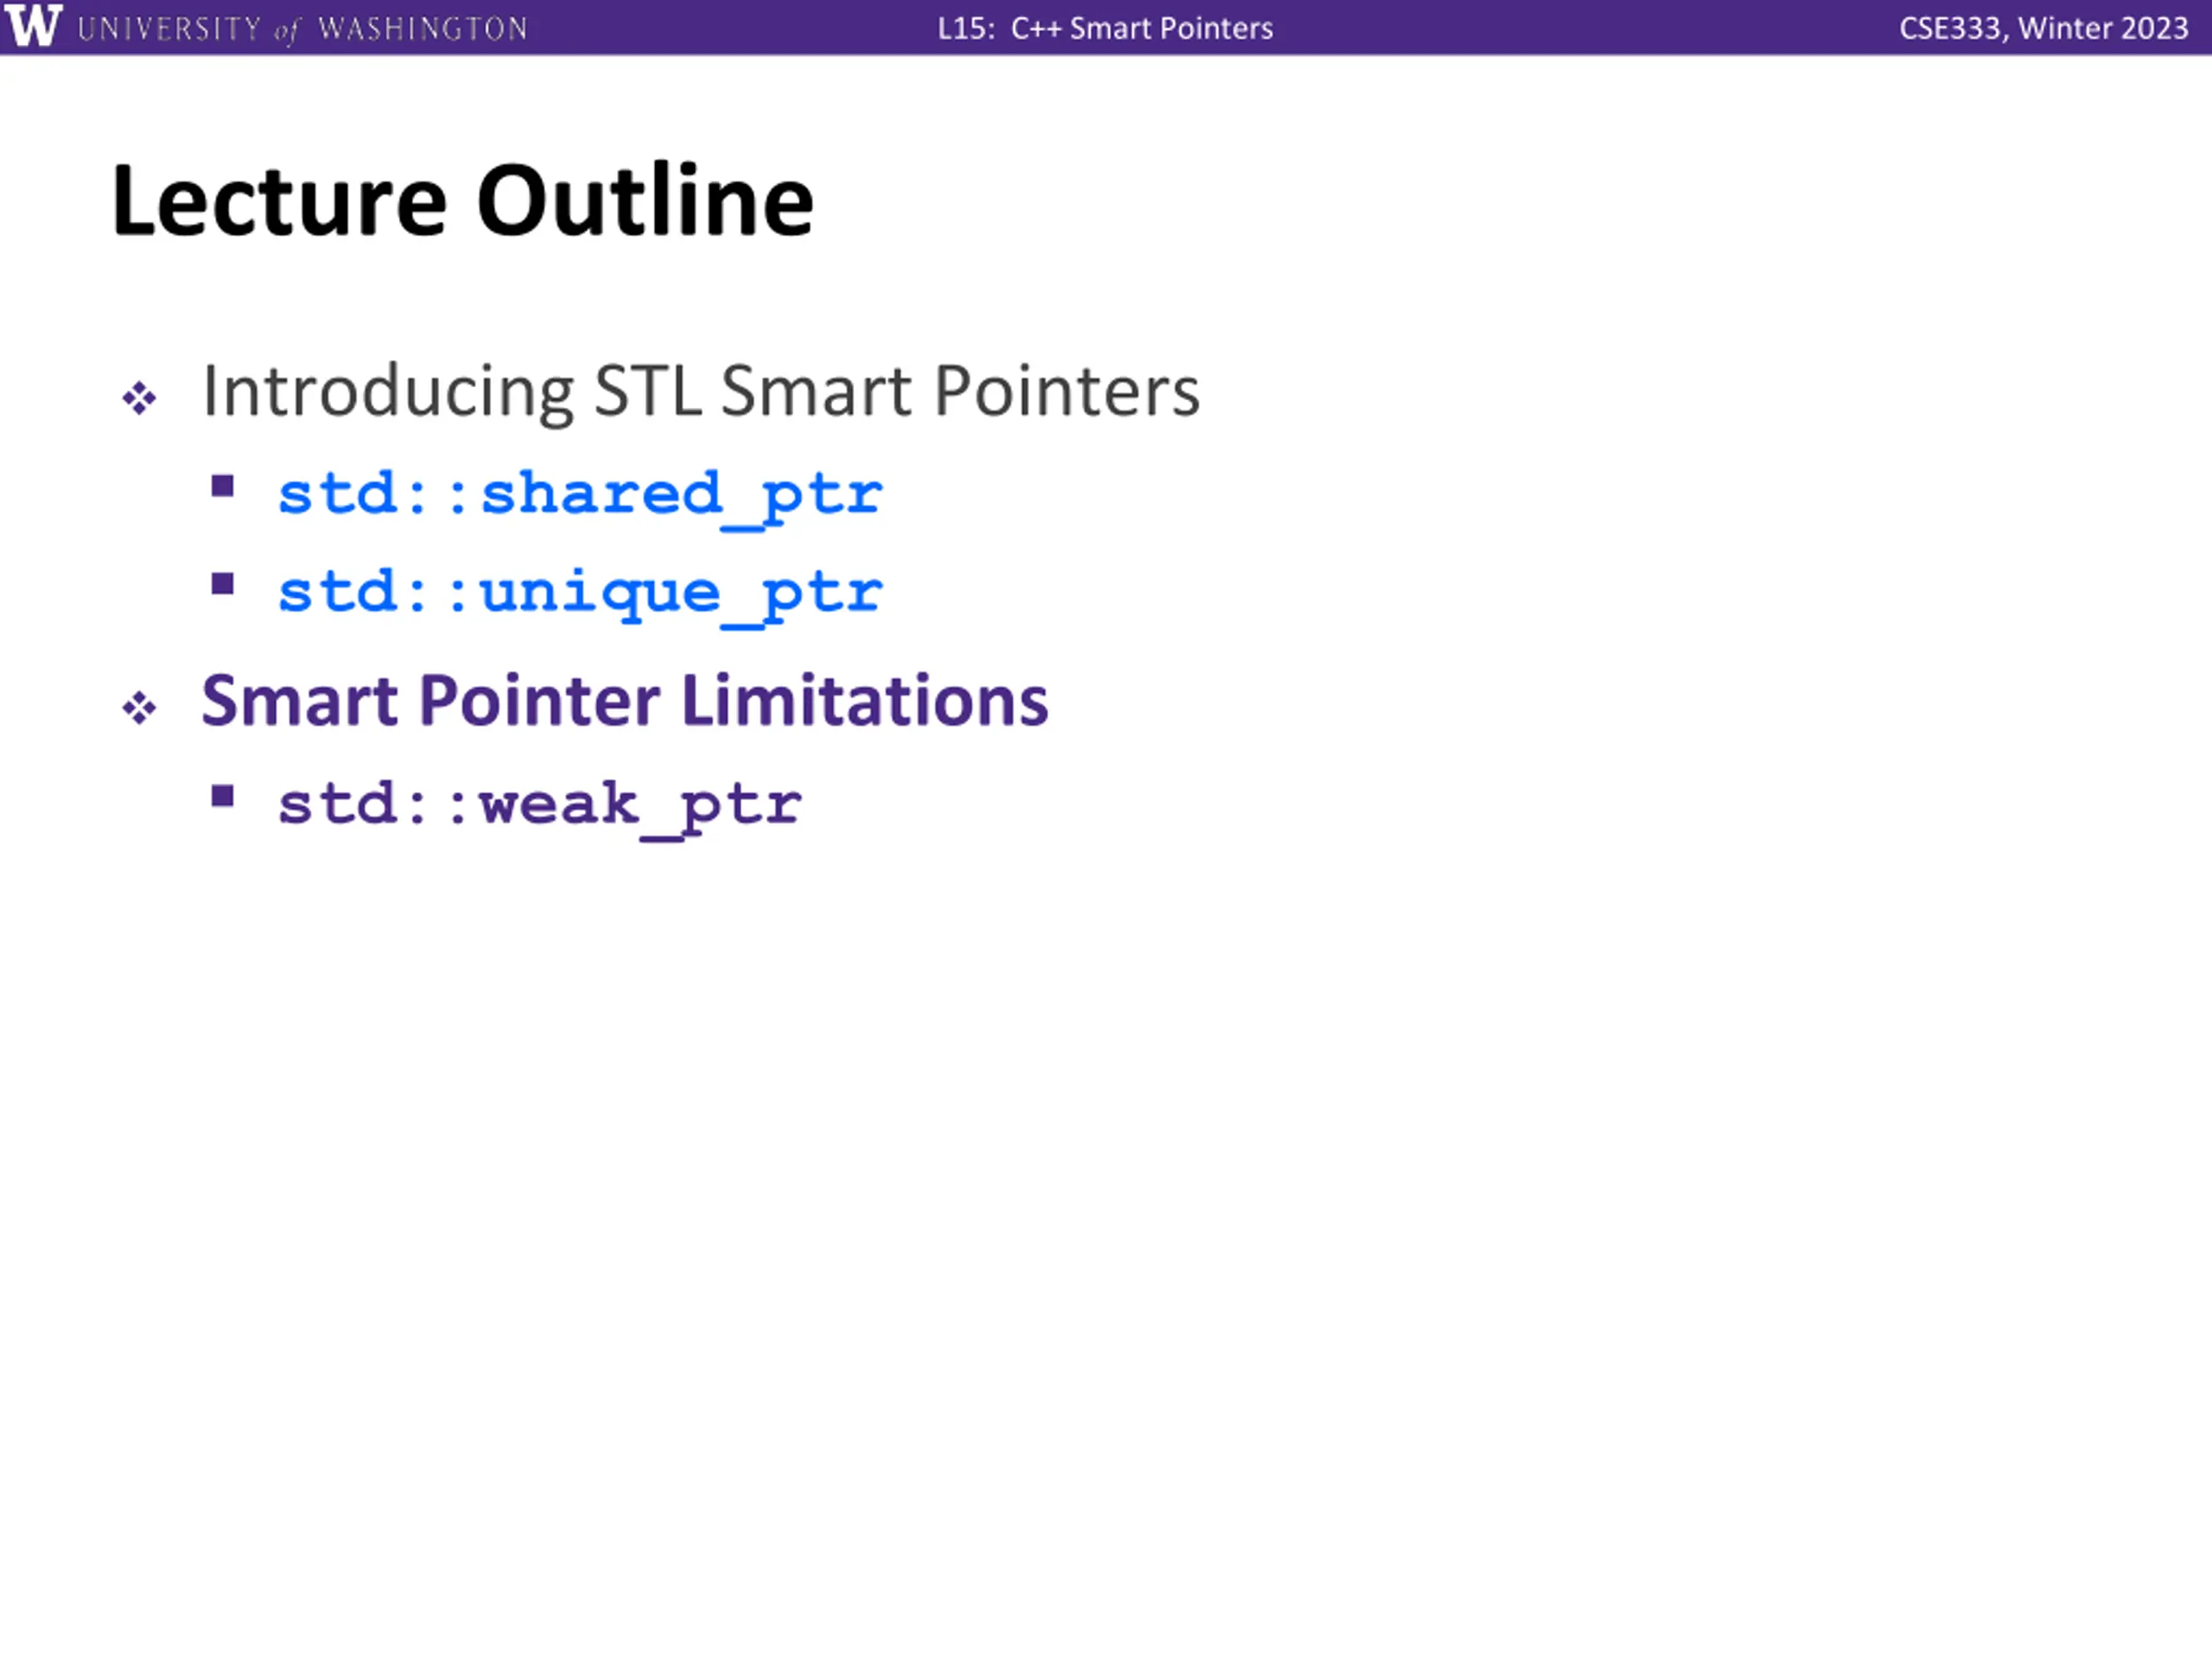Click the 'CSE333, Winter 2023' header text
This screenshot has height=1659, width=2212.
click(x=2043, y=28)
